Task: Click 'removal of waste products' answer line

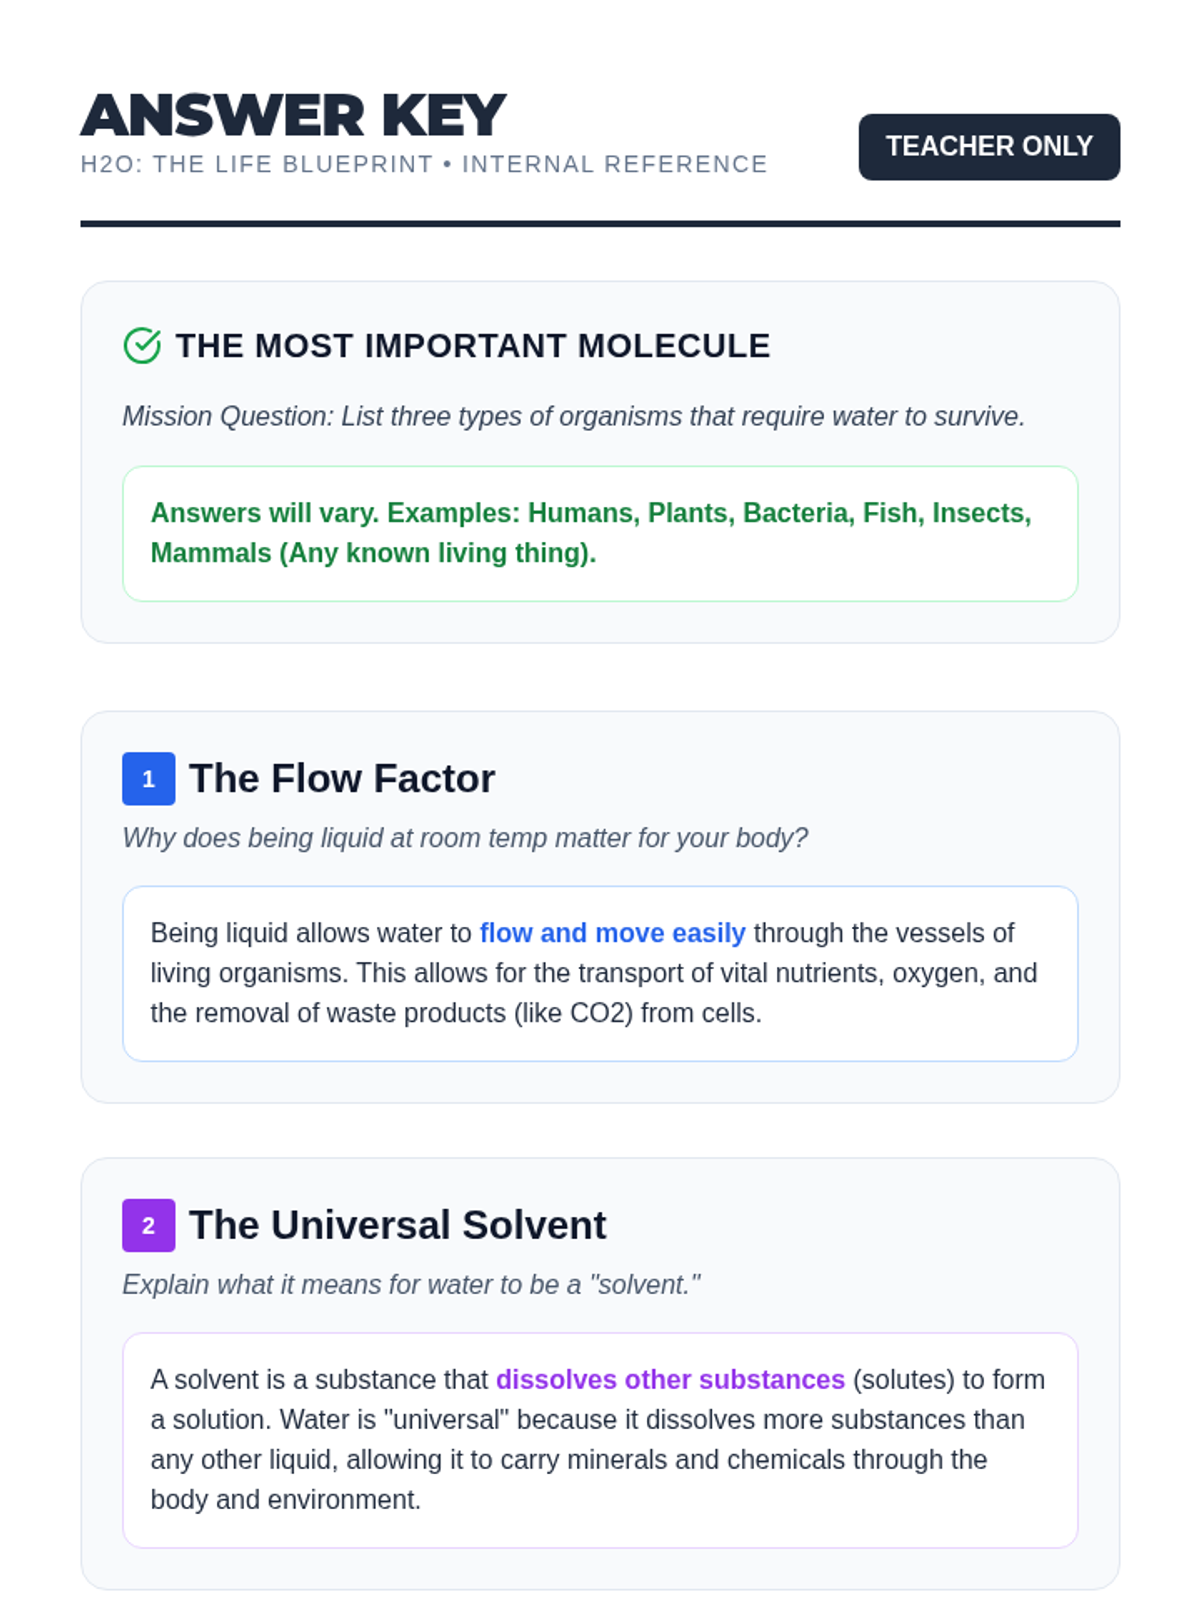Action: click(x=455, y=1013)
